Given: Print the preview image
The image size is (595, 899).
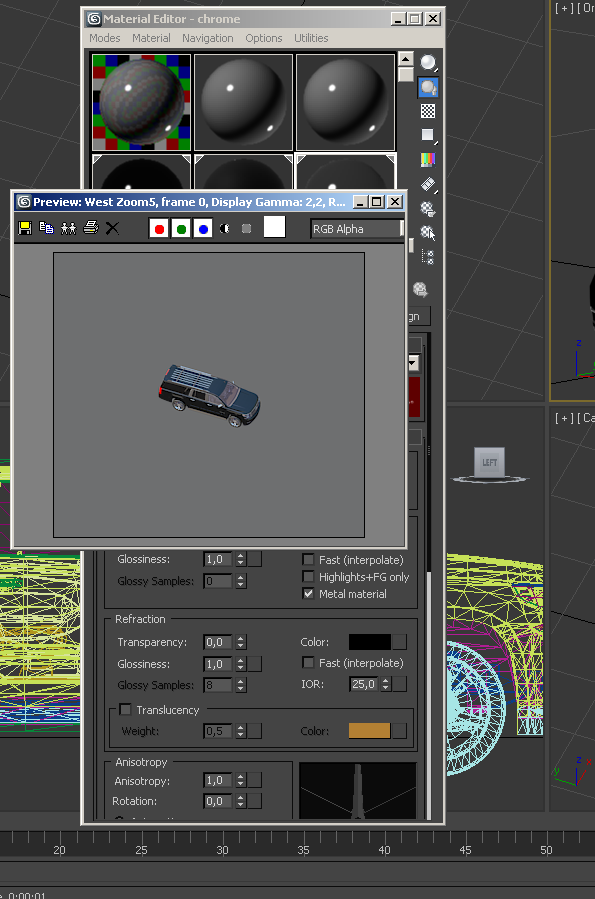Looking at the screenshot, I should pyautogui.click(x=91, y=228).
